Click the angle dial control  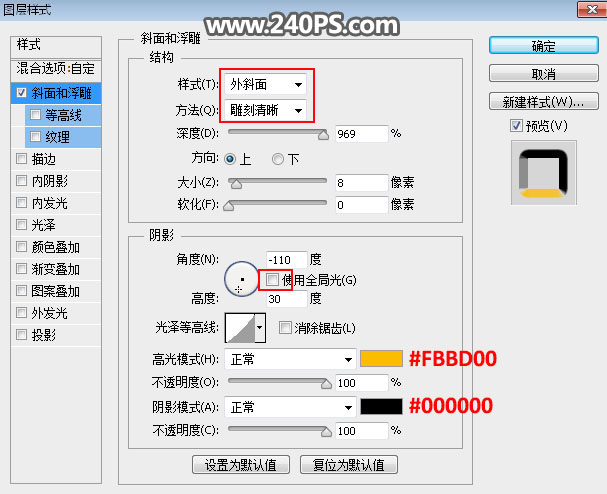click(x=242, y=279)
